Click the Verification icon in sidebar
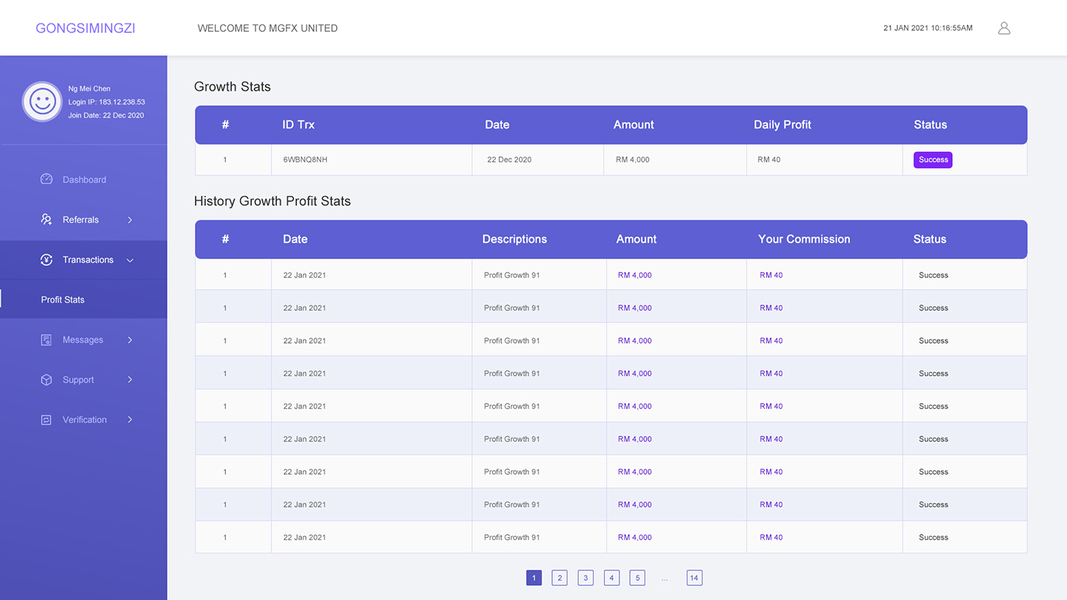1067x600 pixels. [46, 420]
